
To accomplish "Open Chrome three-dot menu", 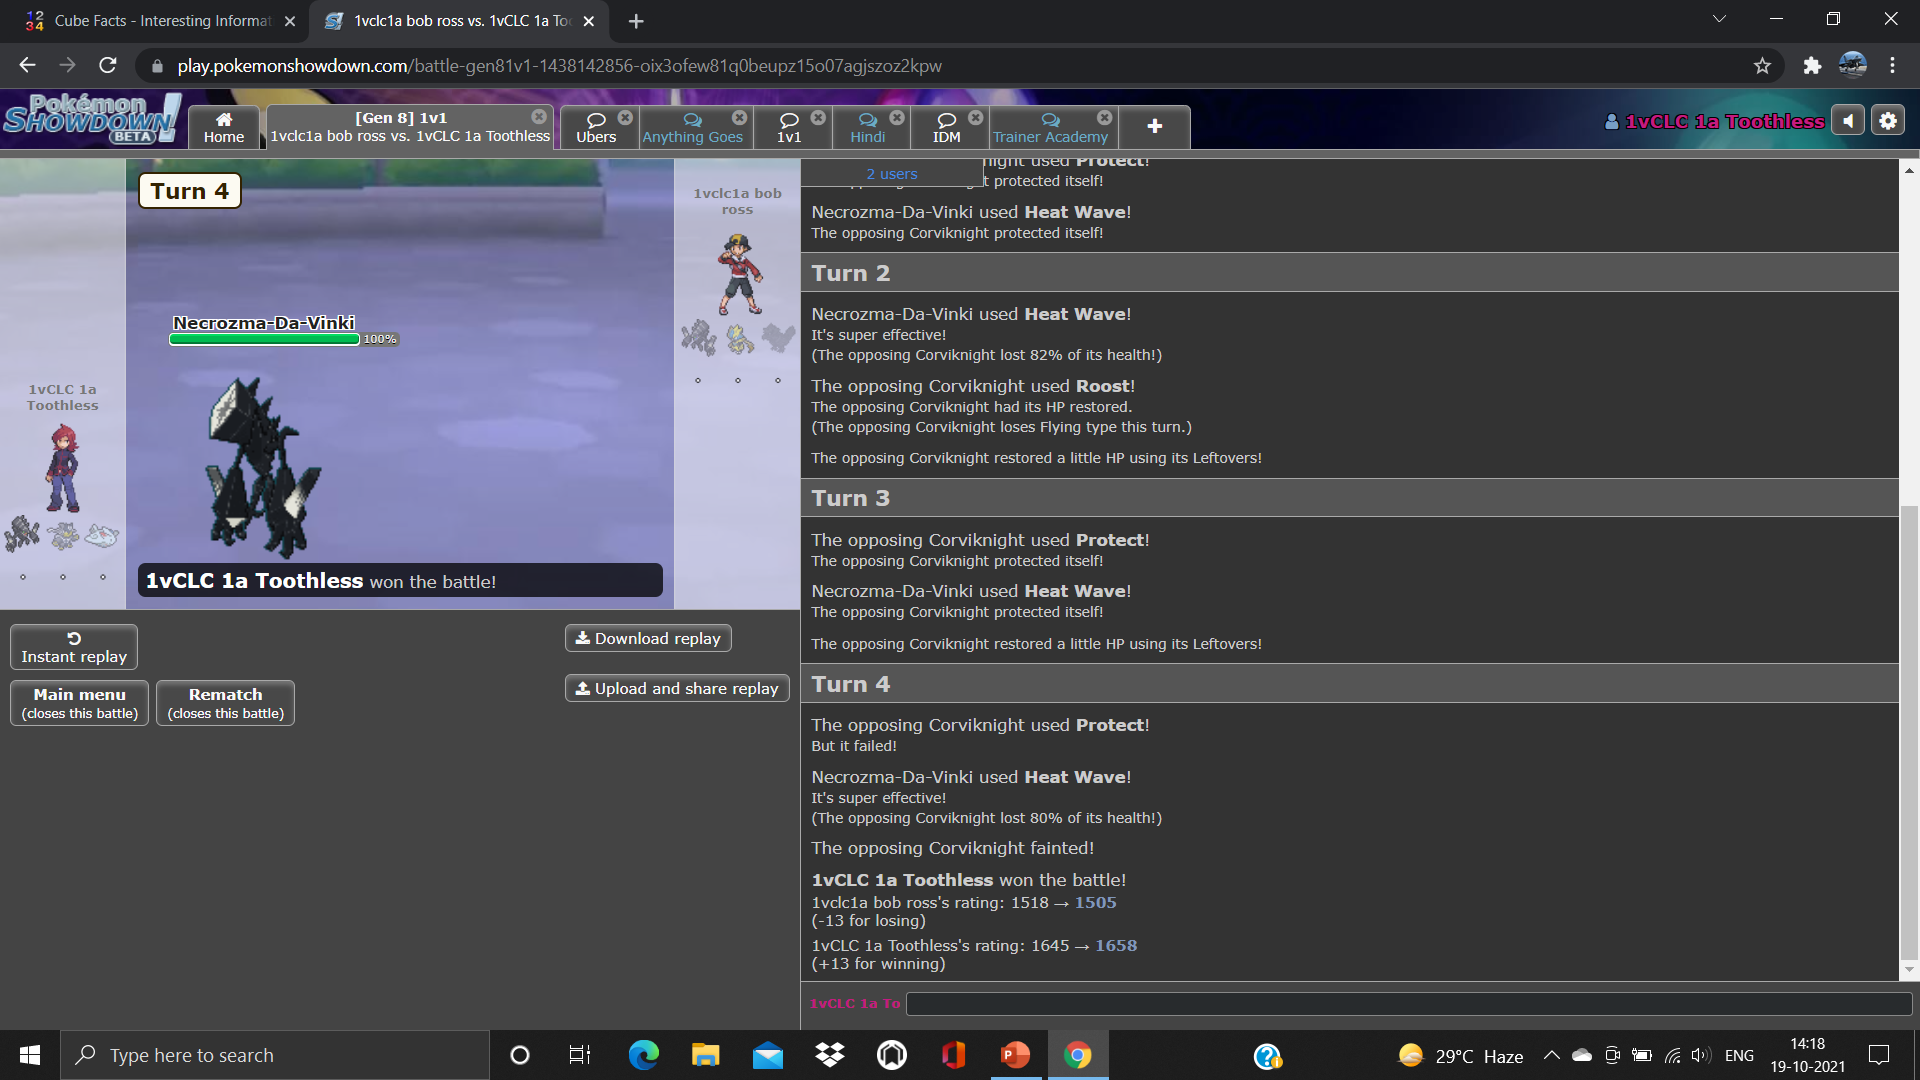I will (x=1892, y=65).
